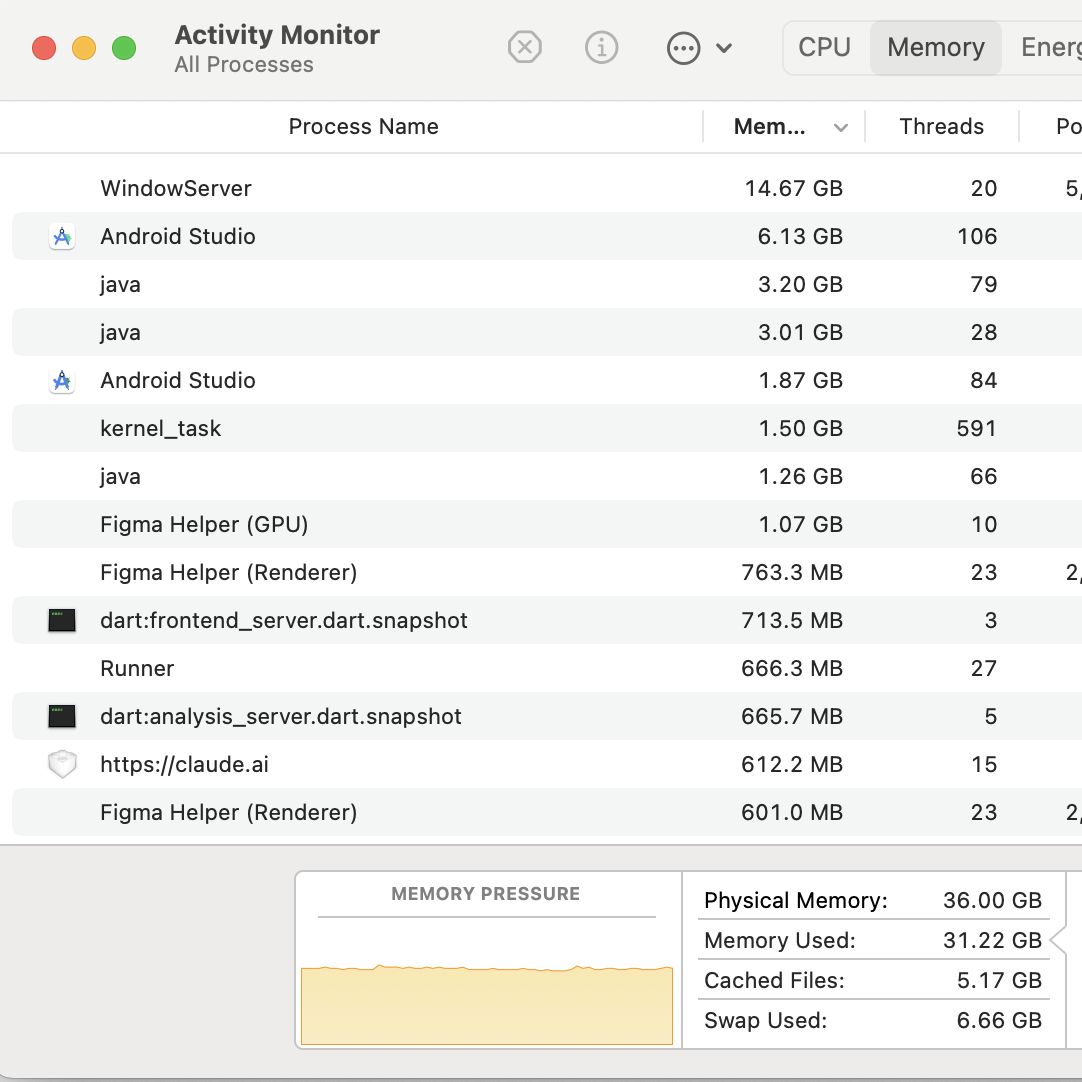
Task: Open the Energy tab
Action: point(1050,48)
